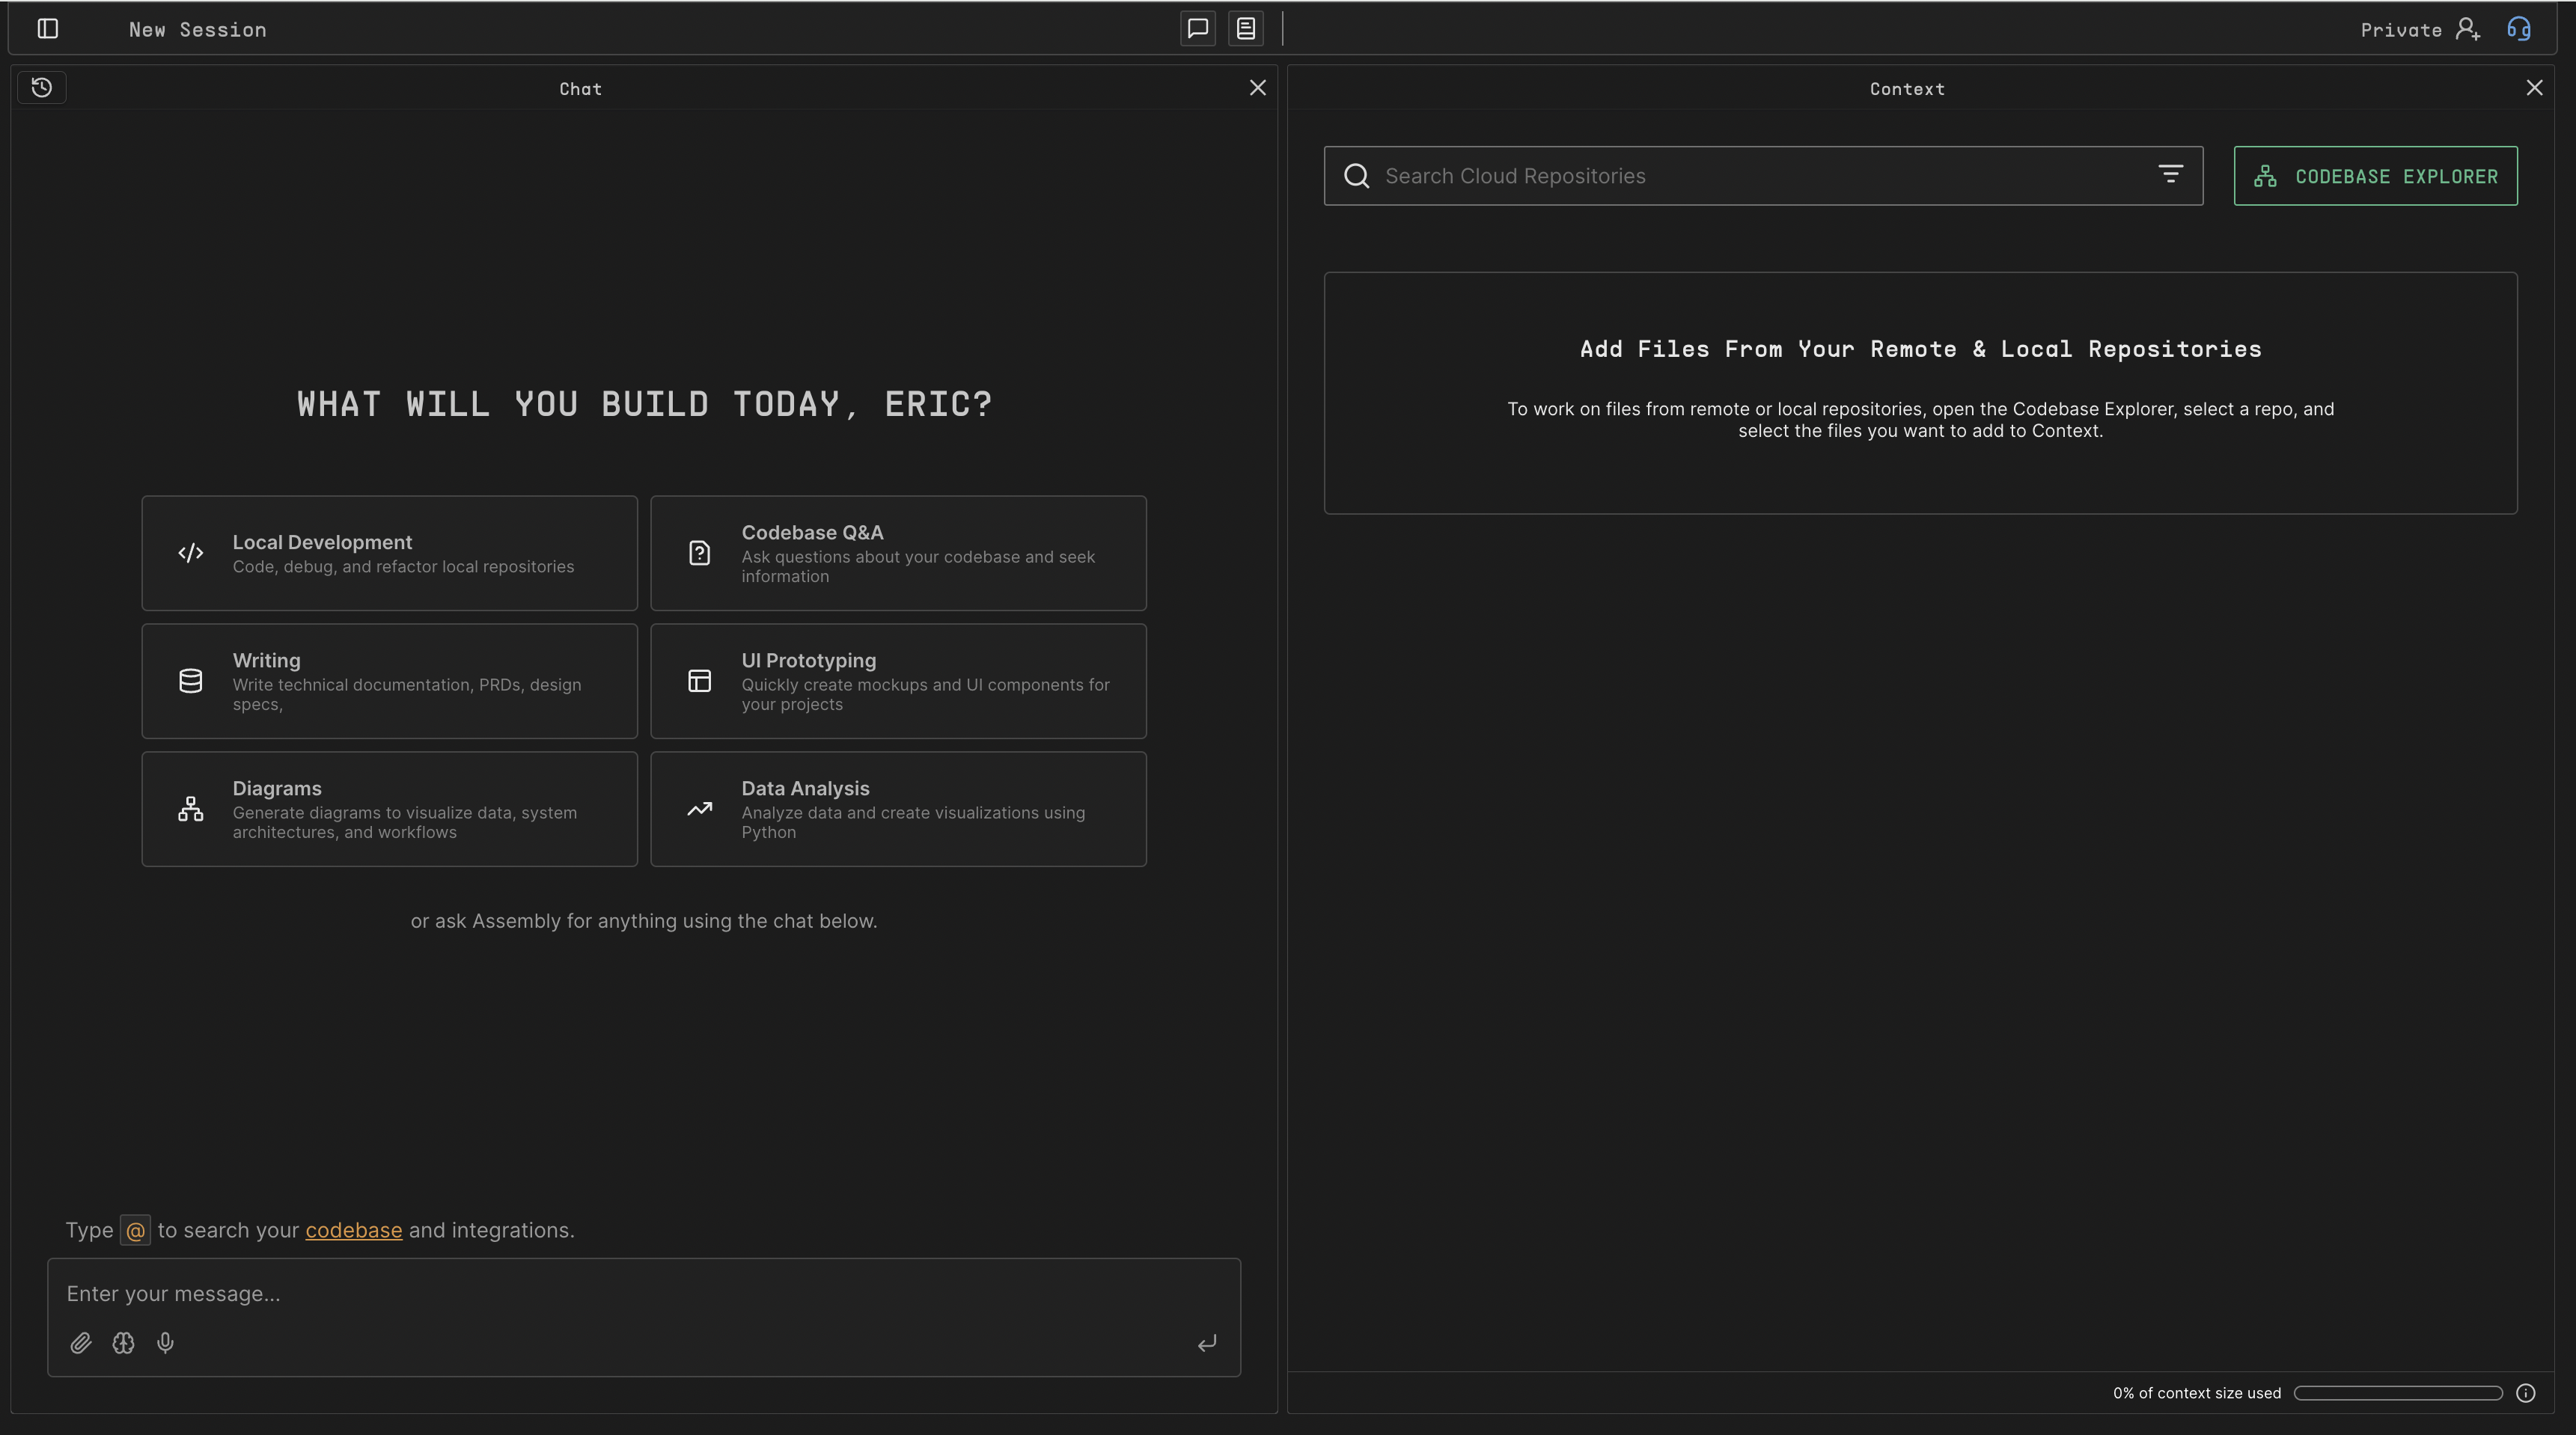Follow the codebase hyperlink
Viewport: 2576px width, 1435px height.
click(353, 1230)
